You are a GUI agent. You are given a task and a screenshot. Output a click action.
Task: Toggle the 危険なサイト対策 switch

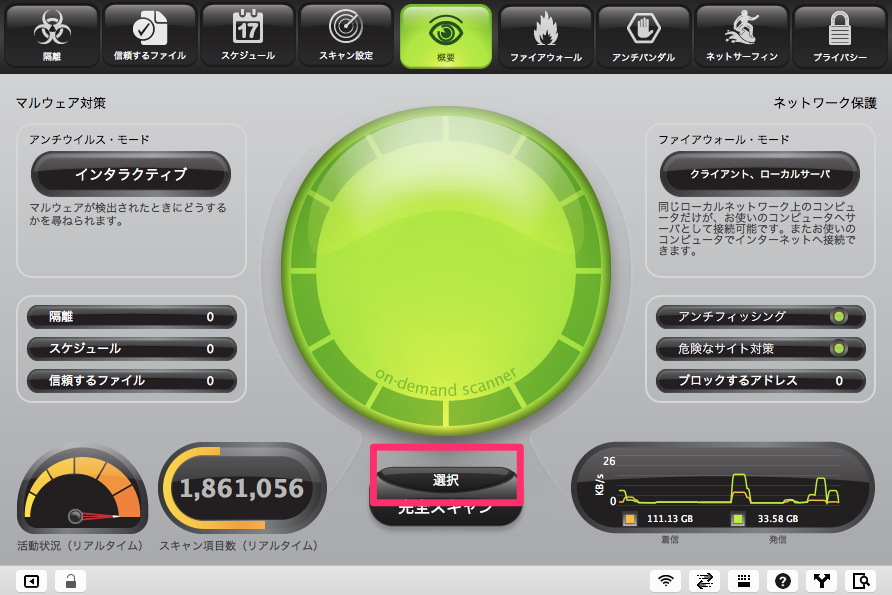[x=838, y=349]
